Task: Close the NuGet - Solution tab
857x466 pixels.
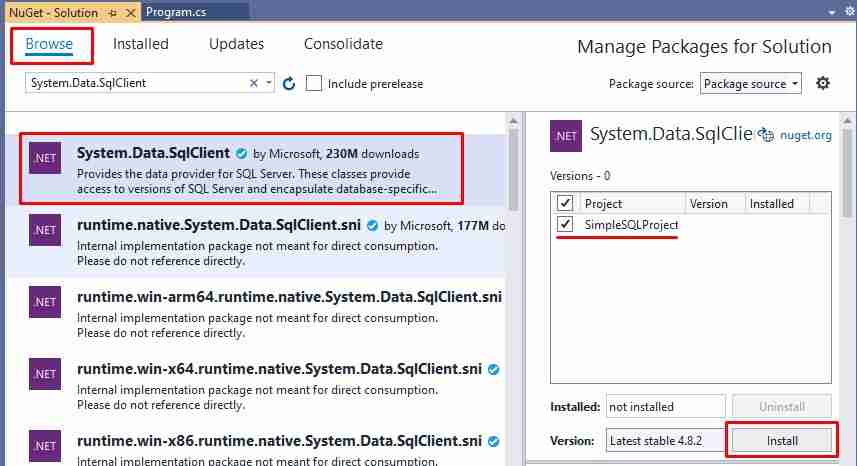Action: 131,13
